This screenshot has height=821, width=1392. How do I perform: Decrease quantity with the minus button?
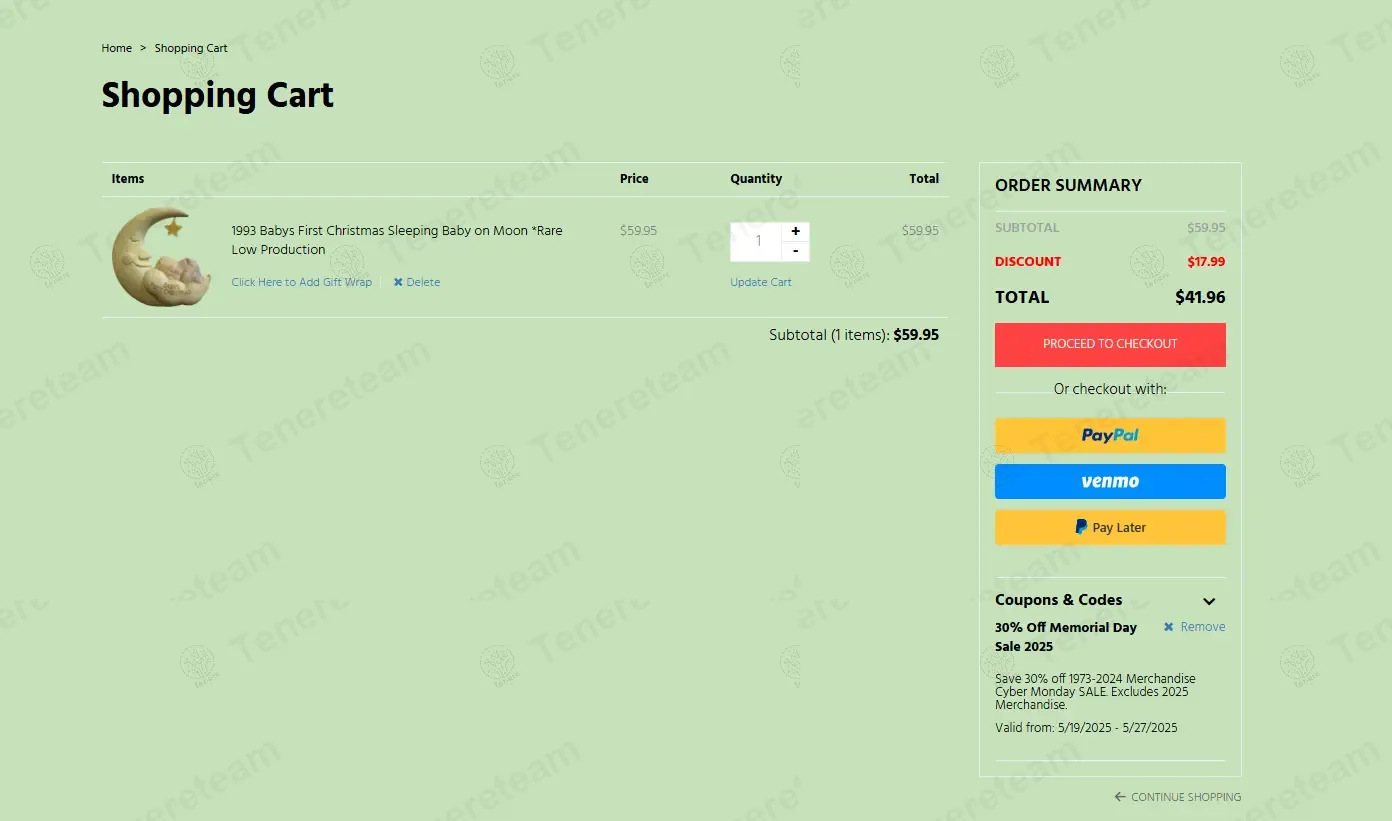(796, 251)
